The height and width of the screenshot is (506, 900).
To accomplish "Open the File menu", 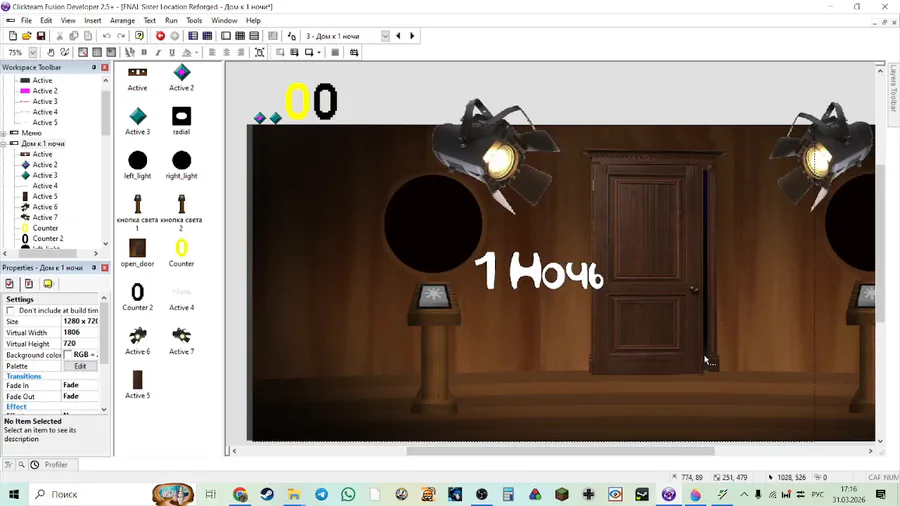I will (x=26, y=20).
